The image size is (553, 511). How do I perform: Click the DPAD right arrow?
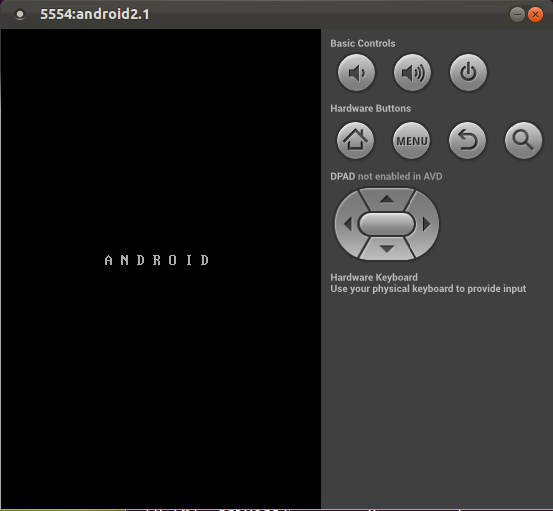pos(426,224)
